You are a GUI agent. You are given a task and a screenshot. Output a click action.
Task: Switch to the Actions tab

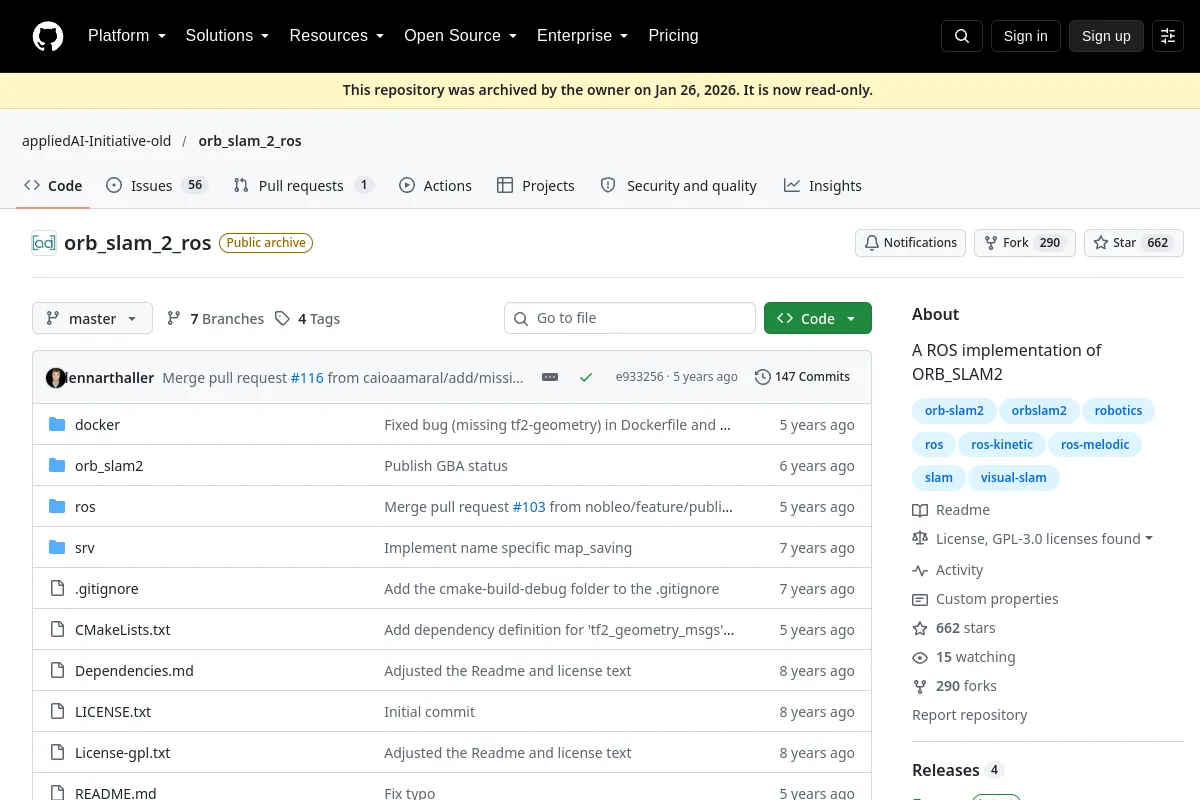pos(435,186)
